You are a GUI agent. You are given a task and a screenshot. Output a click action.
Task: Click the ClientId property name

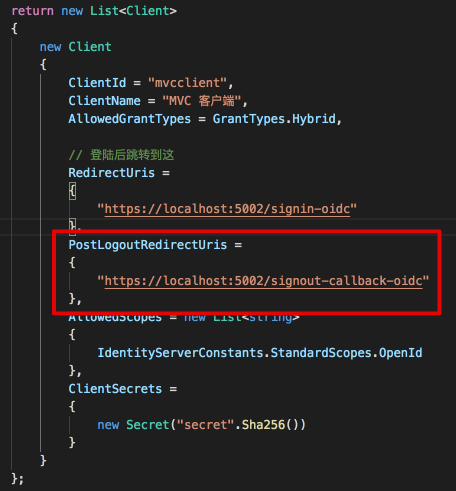(x=97, y=83)
